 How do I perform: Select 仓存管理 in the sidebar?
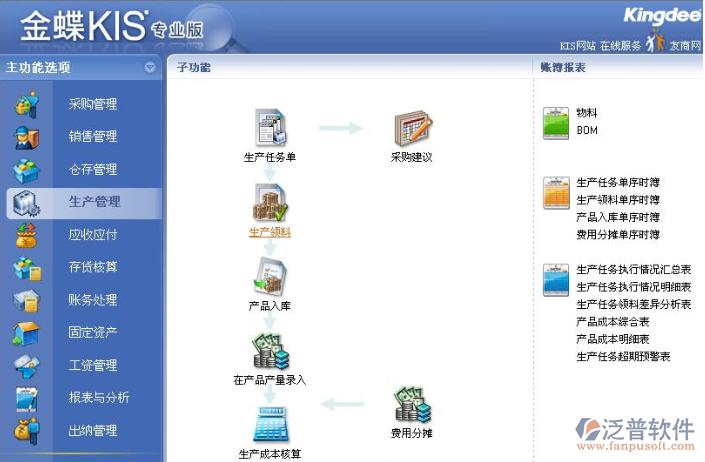[x=93, y=170]
